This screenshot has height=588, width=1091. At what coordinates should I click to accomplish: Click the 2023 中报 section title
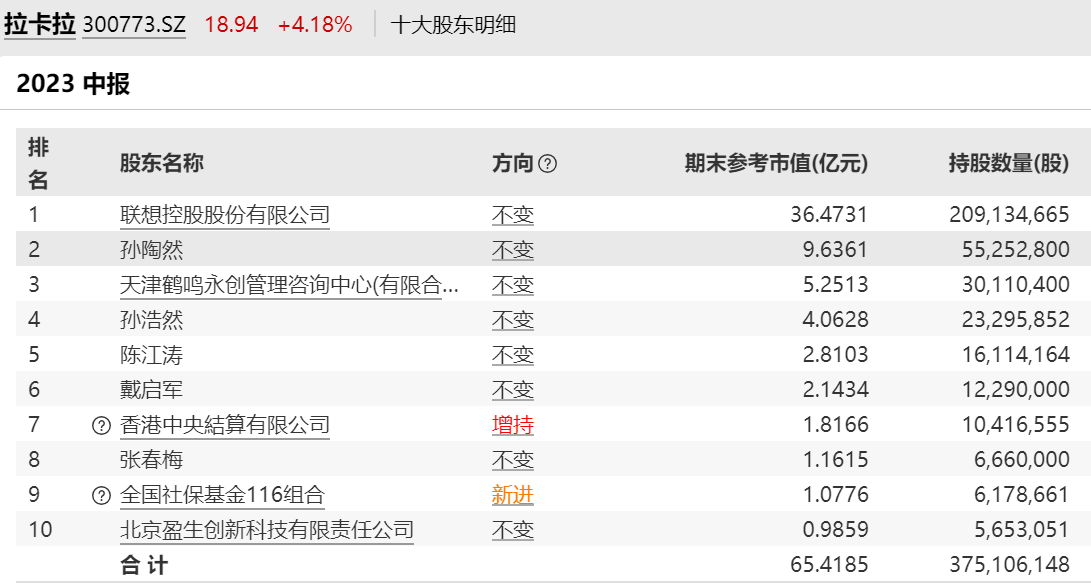[73, 84]
